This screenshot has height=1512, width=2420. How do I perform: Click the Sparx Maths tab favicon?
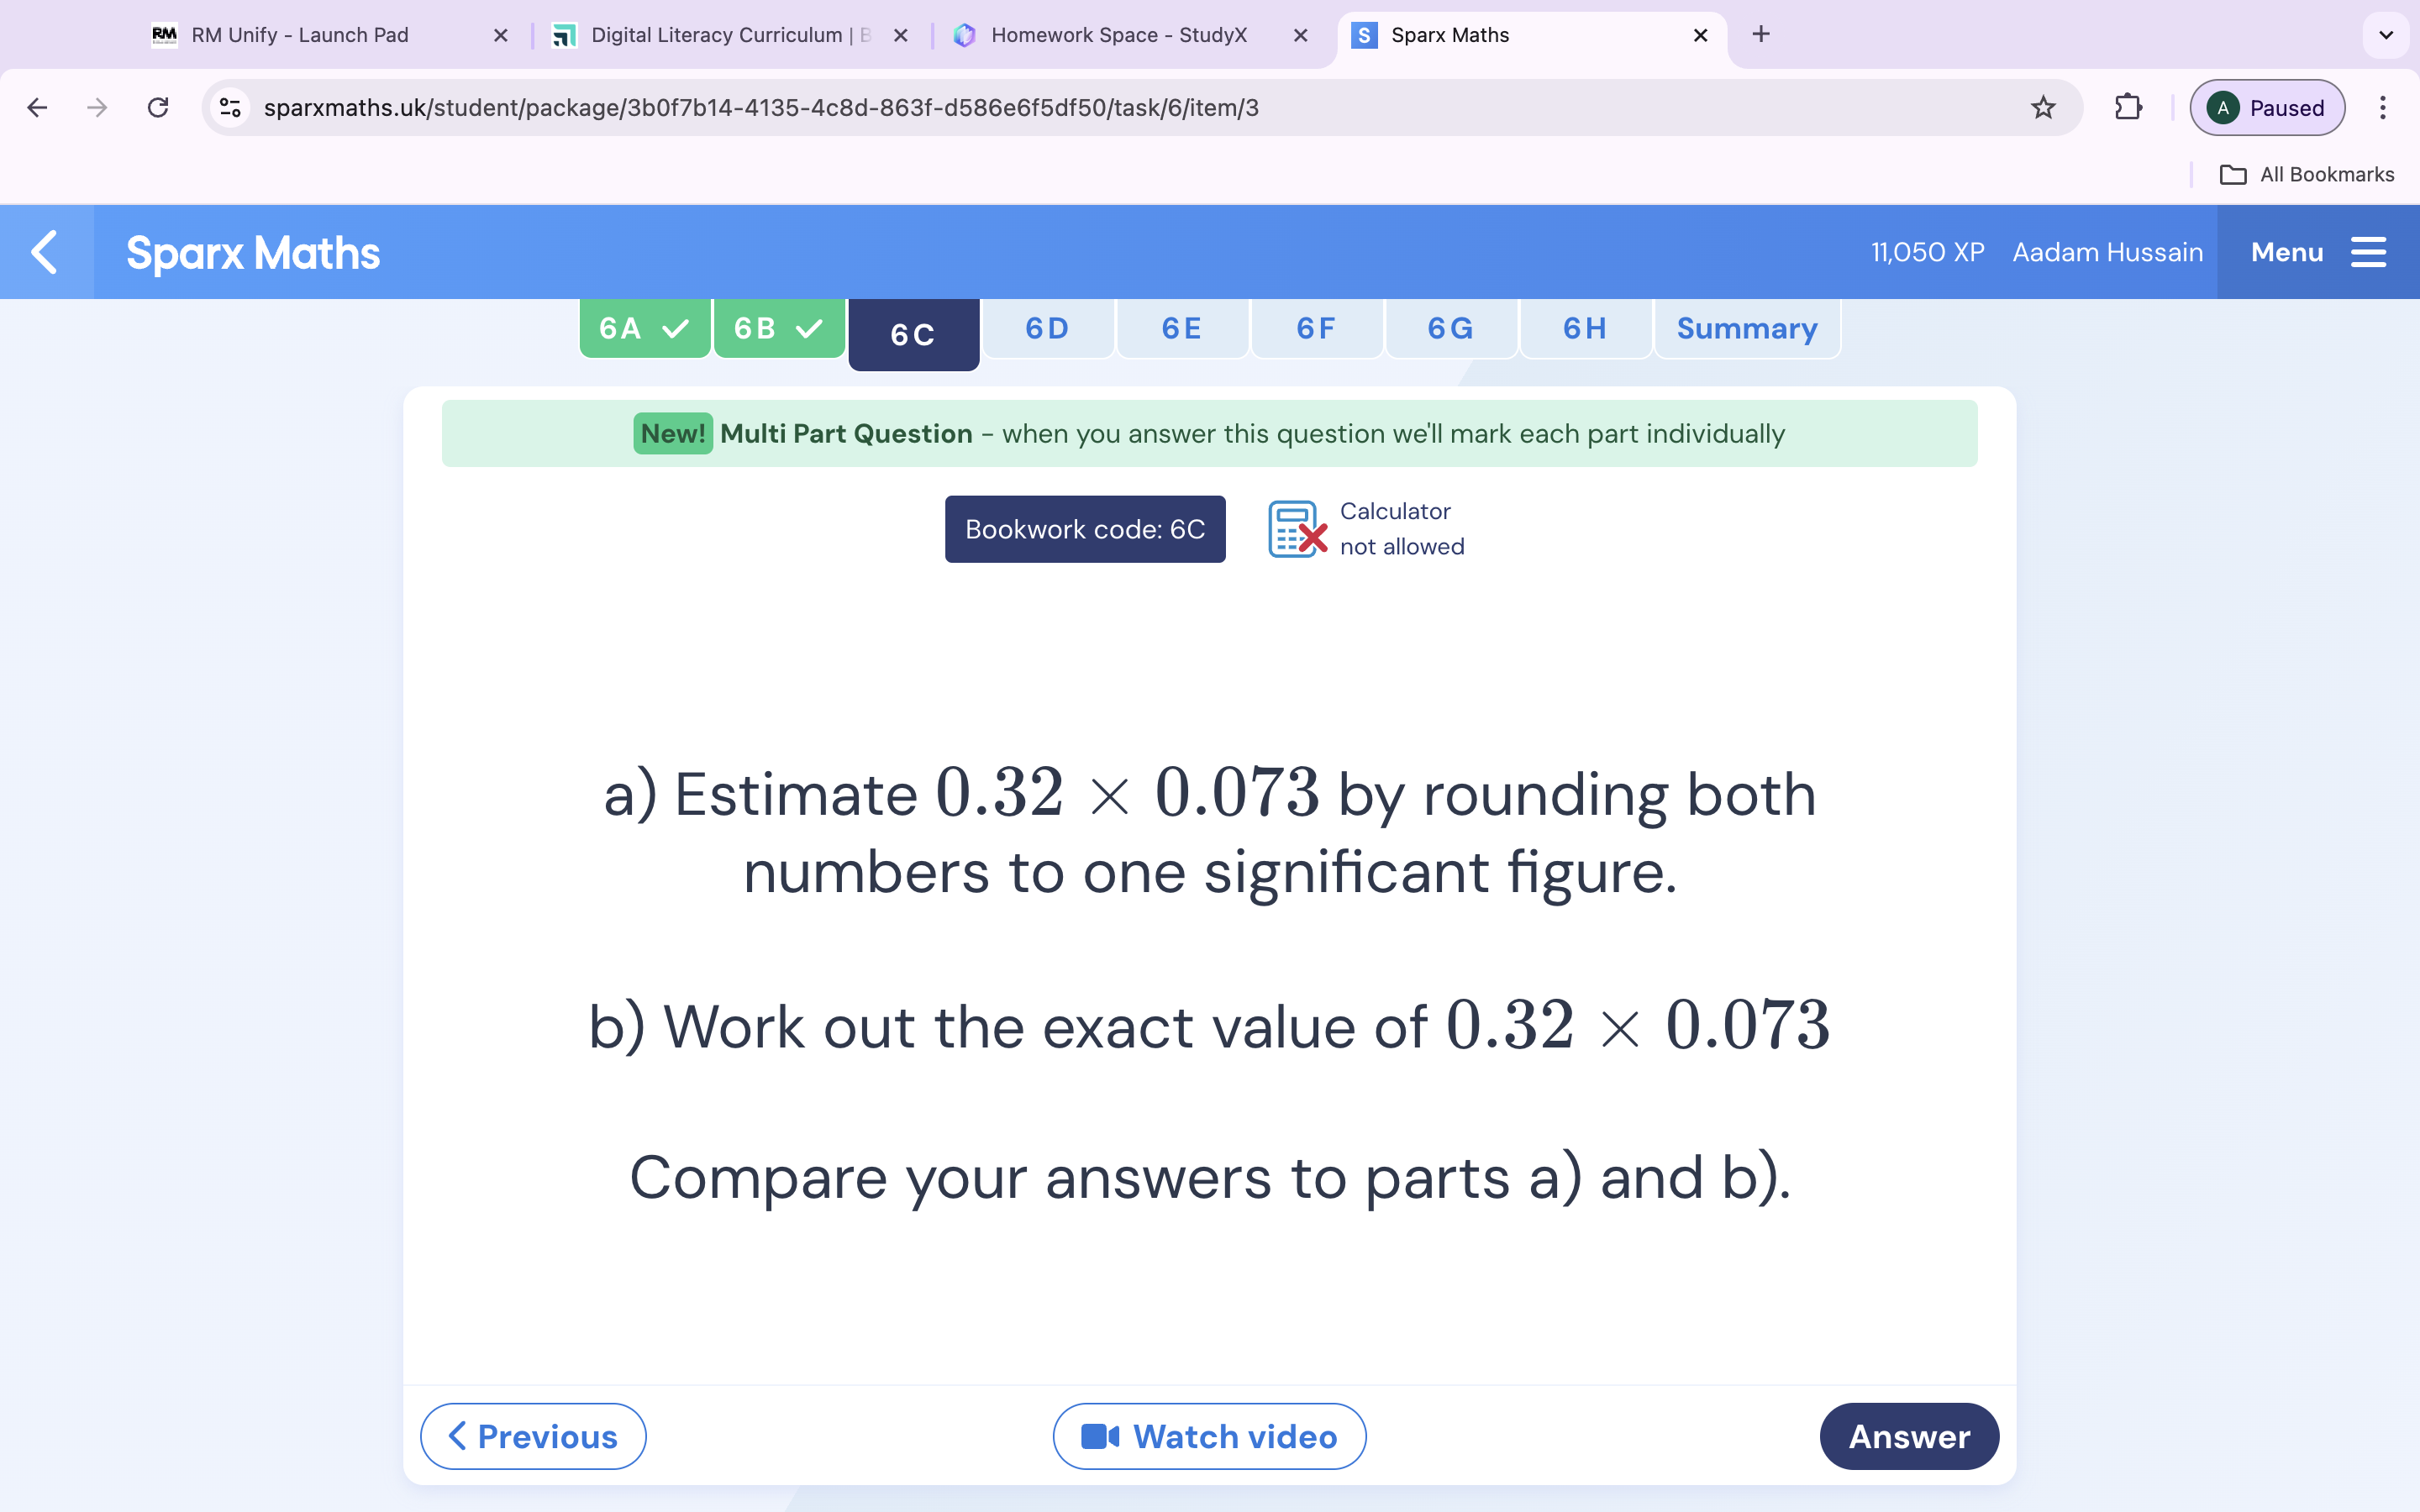1364,35
